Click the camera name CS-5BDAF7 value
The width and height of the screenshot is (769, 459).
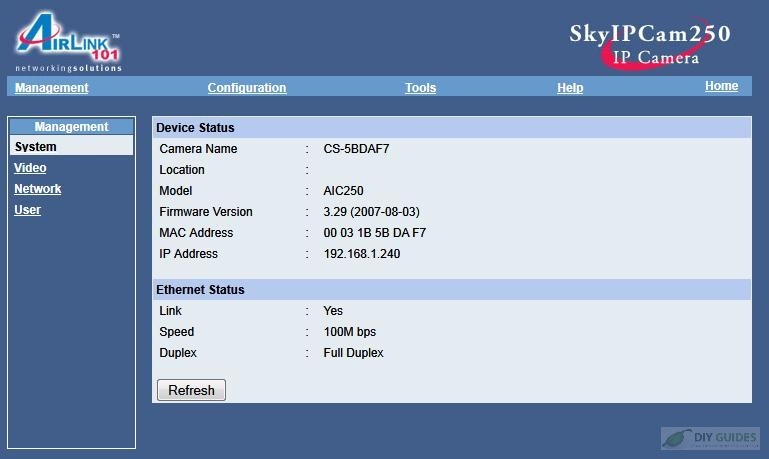(356, 149)
